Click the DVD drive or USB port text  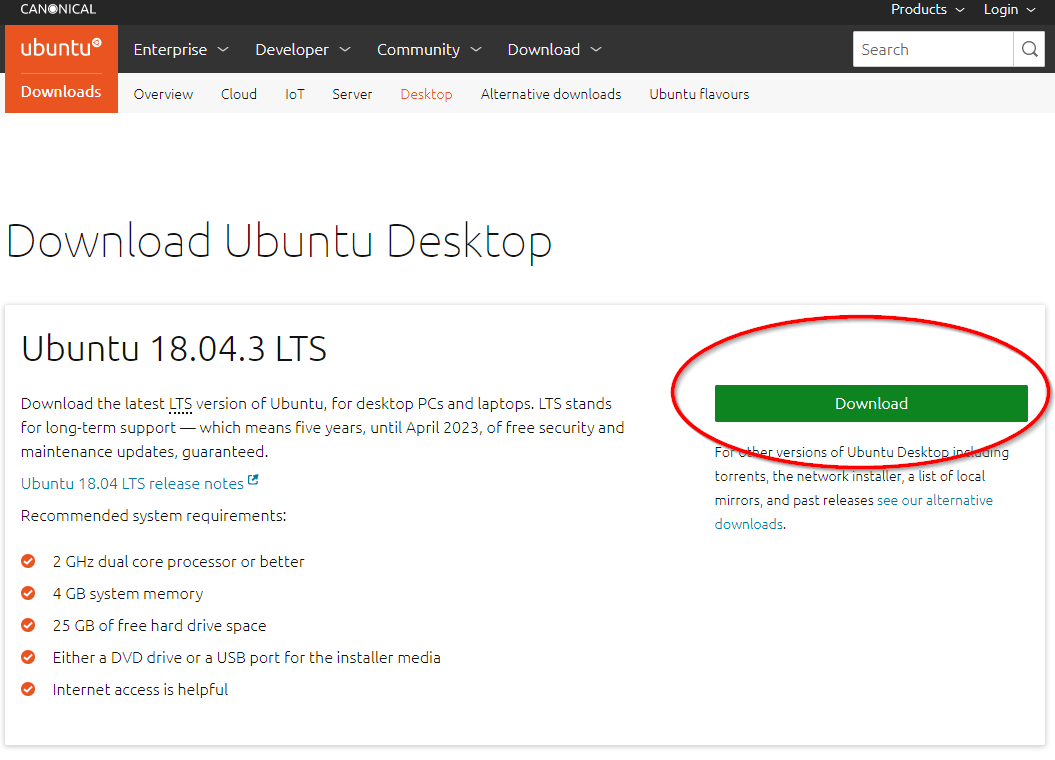pyautogui.click(x=246, y=658)
